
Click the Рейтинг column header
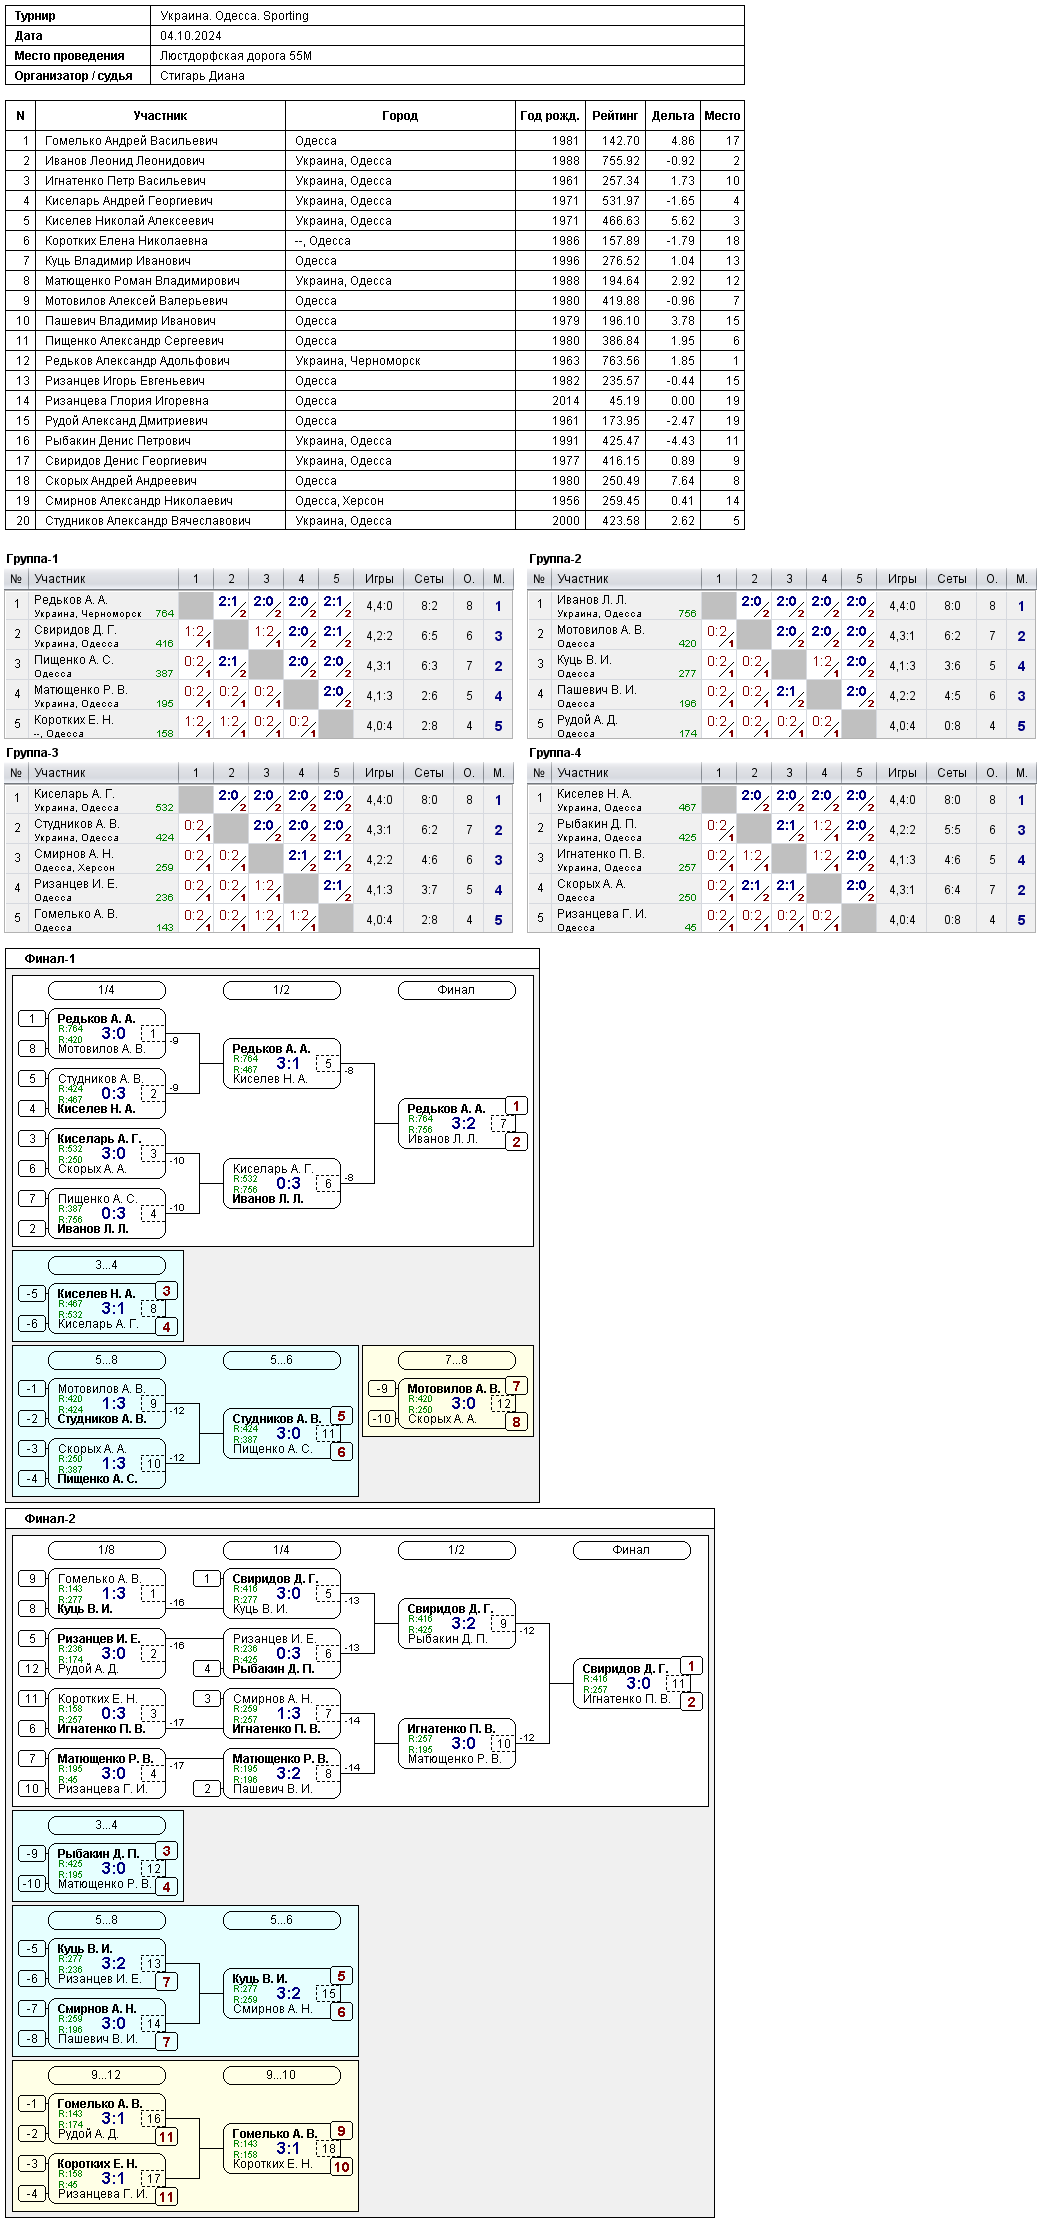coord(615,116)
